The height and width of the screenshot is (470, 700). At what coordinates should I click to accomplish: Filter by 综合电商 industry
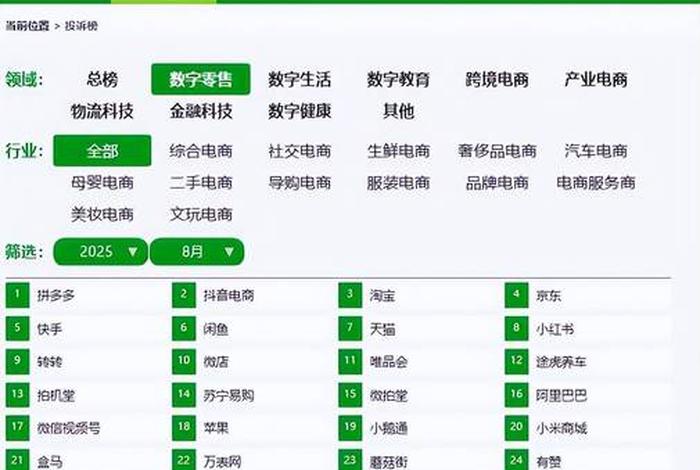[201, 151]
